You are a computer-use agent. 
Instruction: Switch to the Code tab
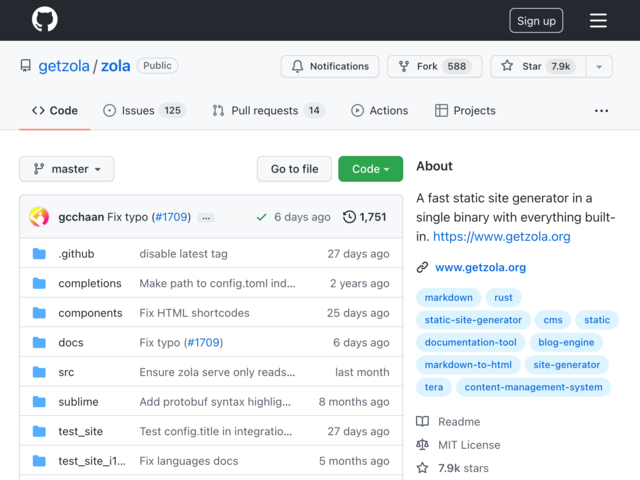pos(55,111)
